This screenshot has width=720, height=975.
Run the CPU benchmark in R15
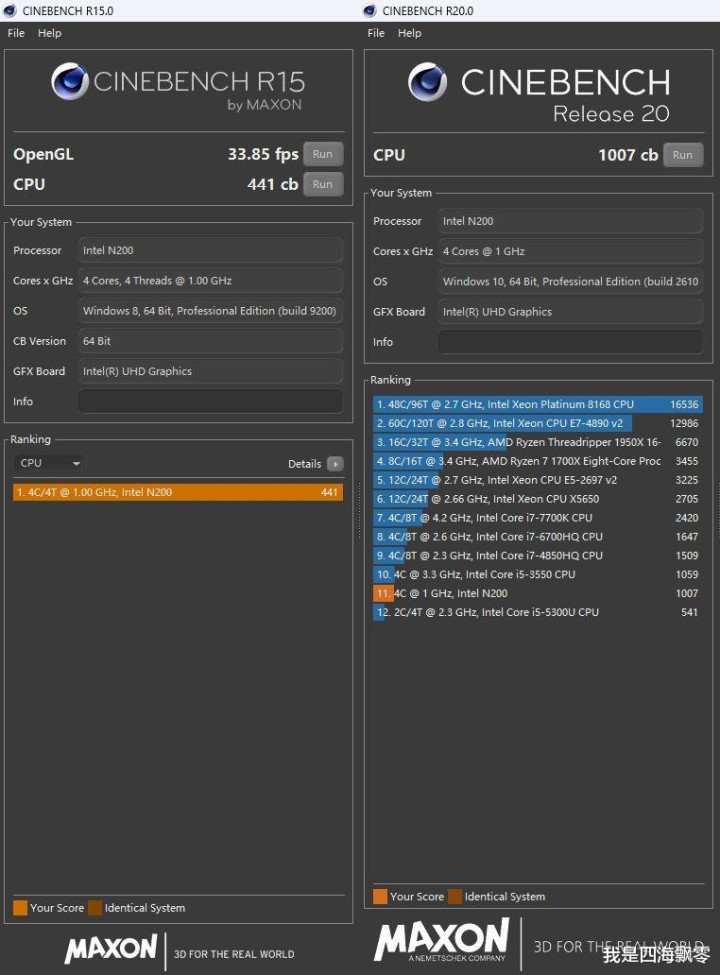point(322,184)
